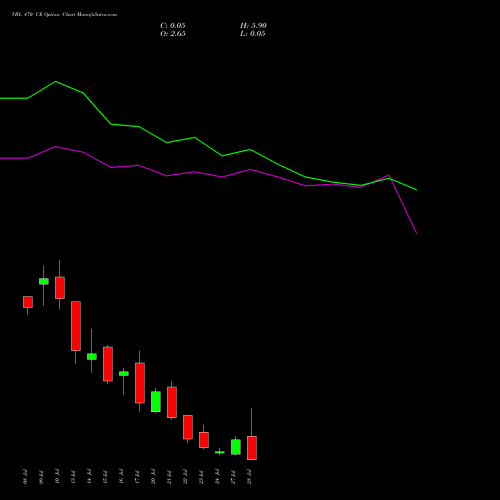Viewport: 500px width, 500px height.
Task: Click the 28 Jul date axis label
Action: pyautogui.click(x=250, y=477)
